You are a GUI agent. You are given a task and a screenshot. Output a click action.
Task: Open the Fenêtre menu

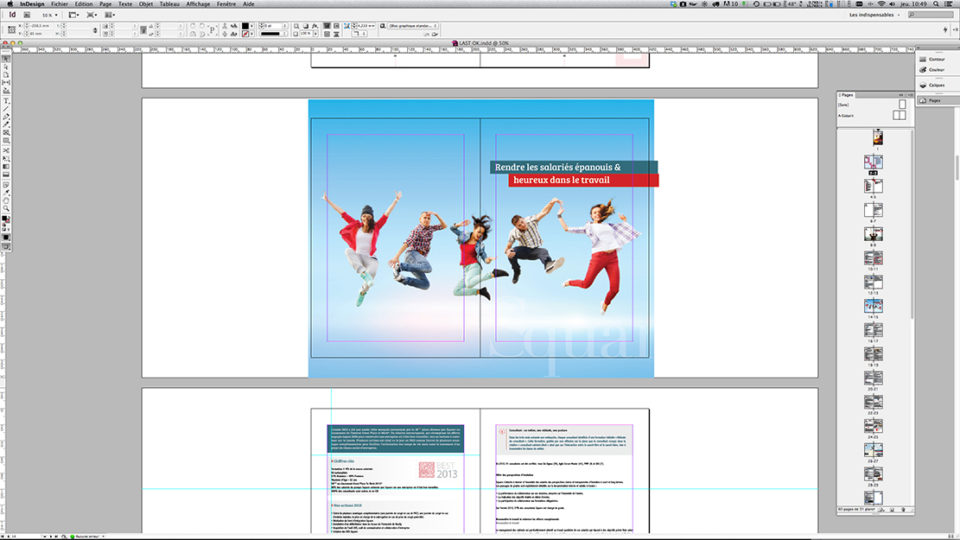pyautogui.click(x=227, y=4)
